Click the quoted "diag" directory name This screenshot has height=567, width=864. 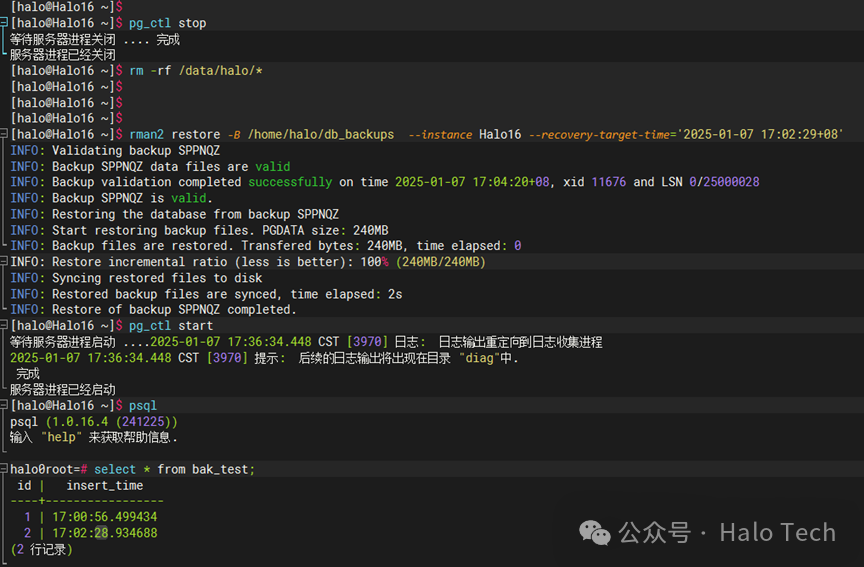tap(479, 358)
